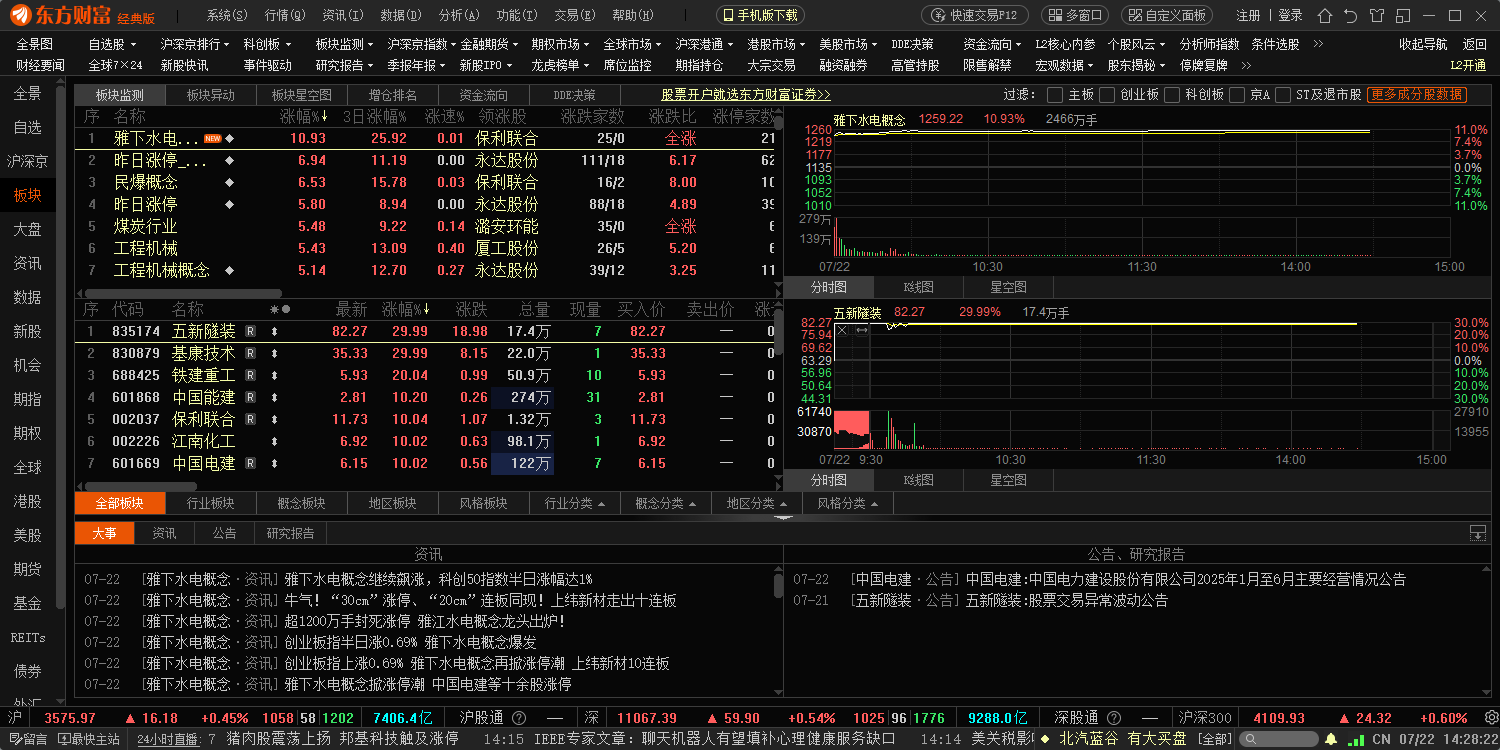The width and height of the screenshot is (1500, 750).
Task: Switch to 概念板块 bottom tab
Action: pos(301,503)
